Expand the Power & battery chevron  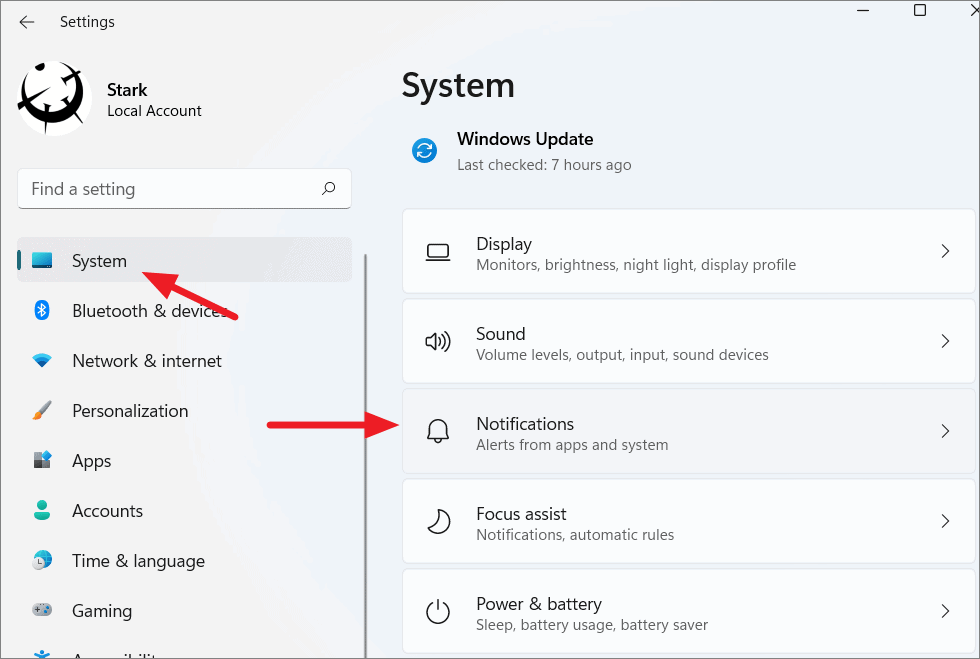point(945,611)
